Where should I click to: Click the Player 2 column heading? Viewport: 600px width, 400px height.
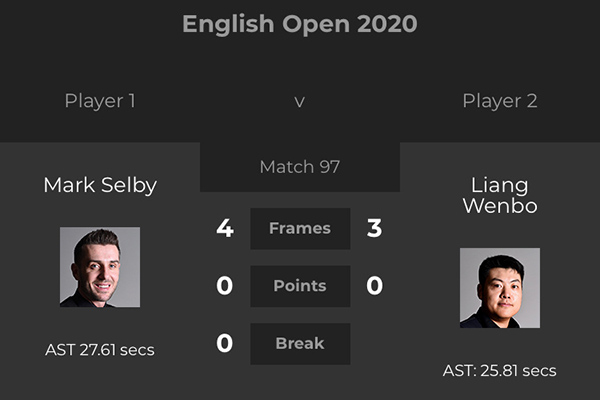pos(500,101)
